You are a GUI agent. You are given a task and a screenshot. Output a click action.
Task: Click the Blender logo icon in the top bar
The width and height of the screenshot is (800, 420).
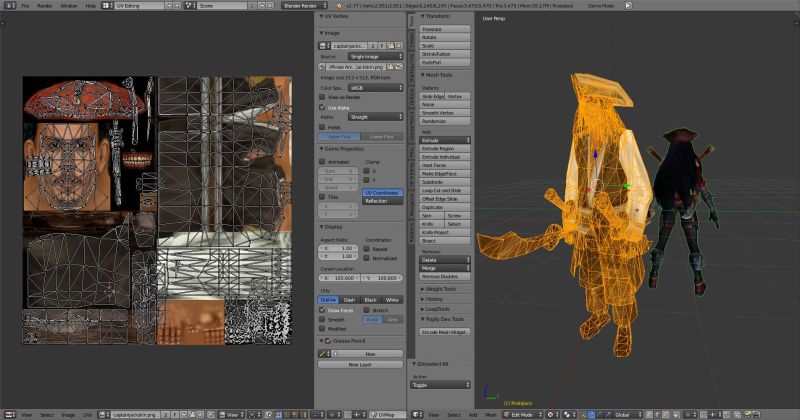[339, 6]
